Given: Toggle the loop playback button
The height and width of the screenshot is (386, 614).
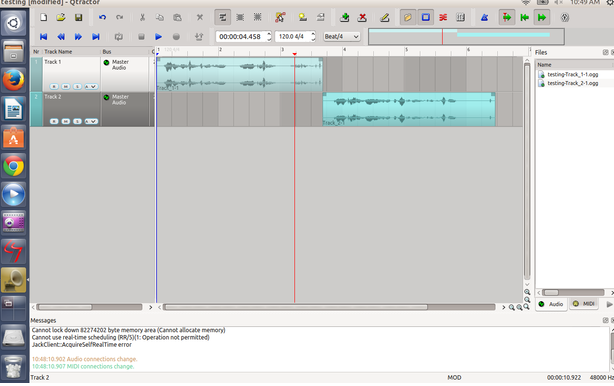Looking at the screenshot, I should click(118, 36).
